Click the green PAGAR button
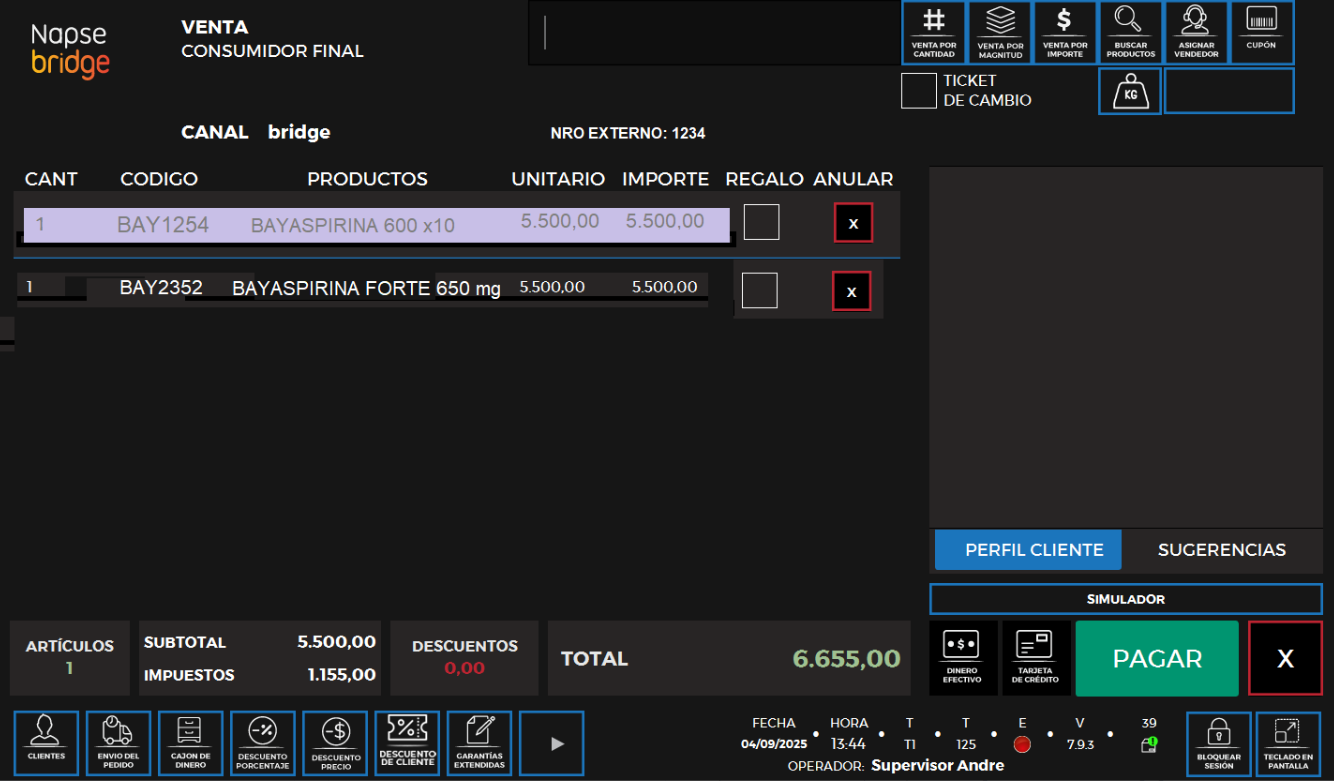The image size is (1334, 781). coord(1157,658)
